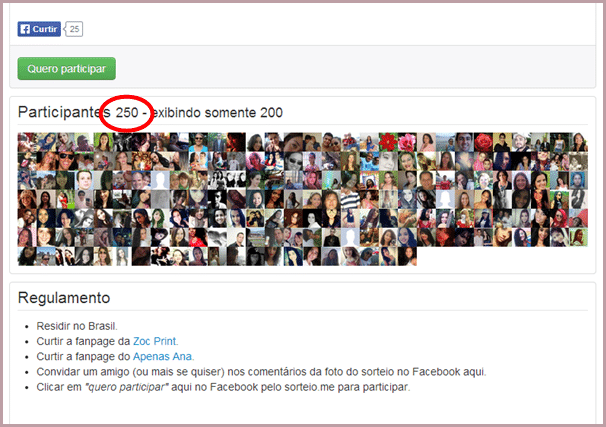
Task: Click the Participantes heading
Action: (62, 112)
